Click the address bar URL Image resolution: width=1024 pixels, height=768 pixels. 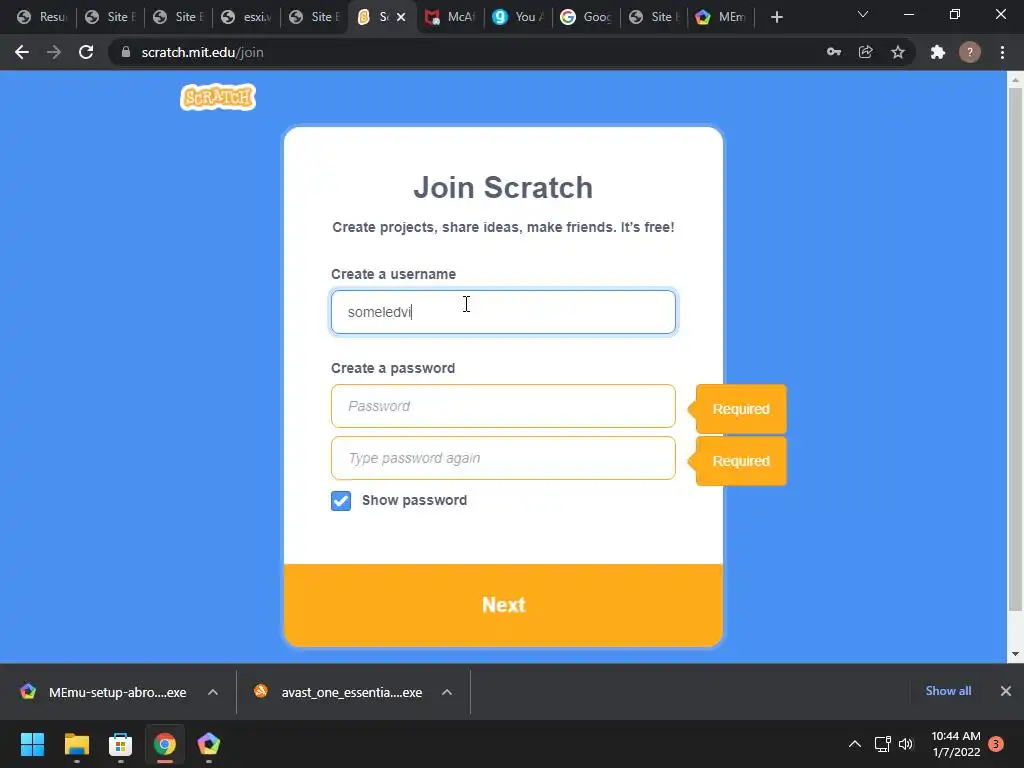click(x=202, y=52)
